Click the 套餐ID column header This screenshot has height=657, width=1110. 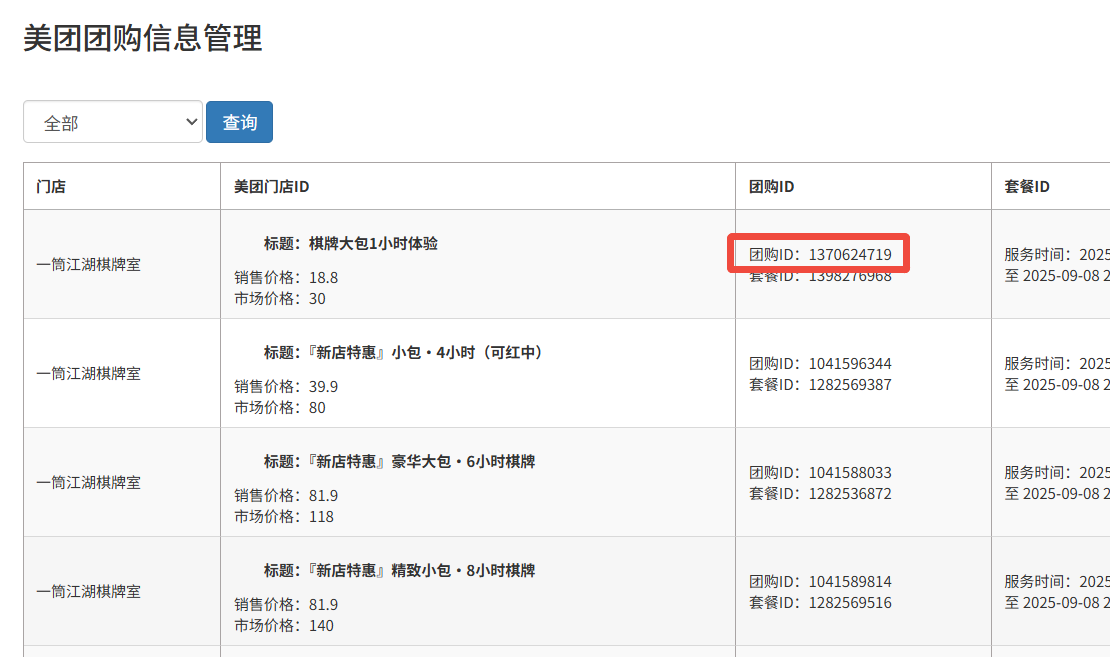click(x=1026, y=186)
